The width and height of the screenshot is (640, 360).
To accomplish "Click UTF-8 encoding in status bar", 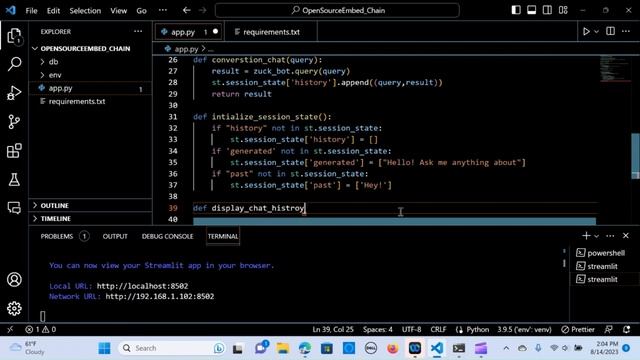I will pos(411,329).
